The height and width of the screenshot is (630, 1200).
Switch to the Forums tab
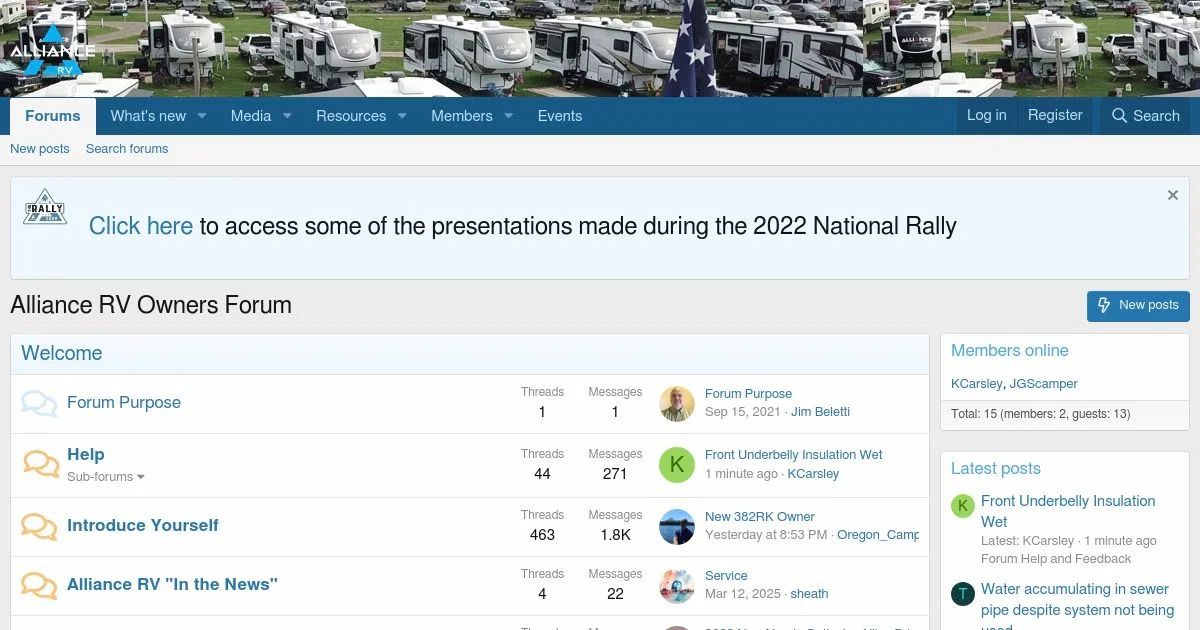[53, 116]
